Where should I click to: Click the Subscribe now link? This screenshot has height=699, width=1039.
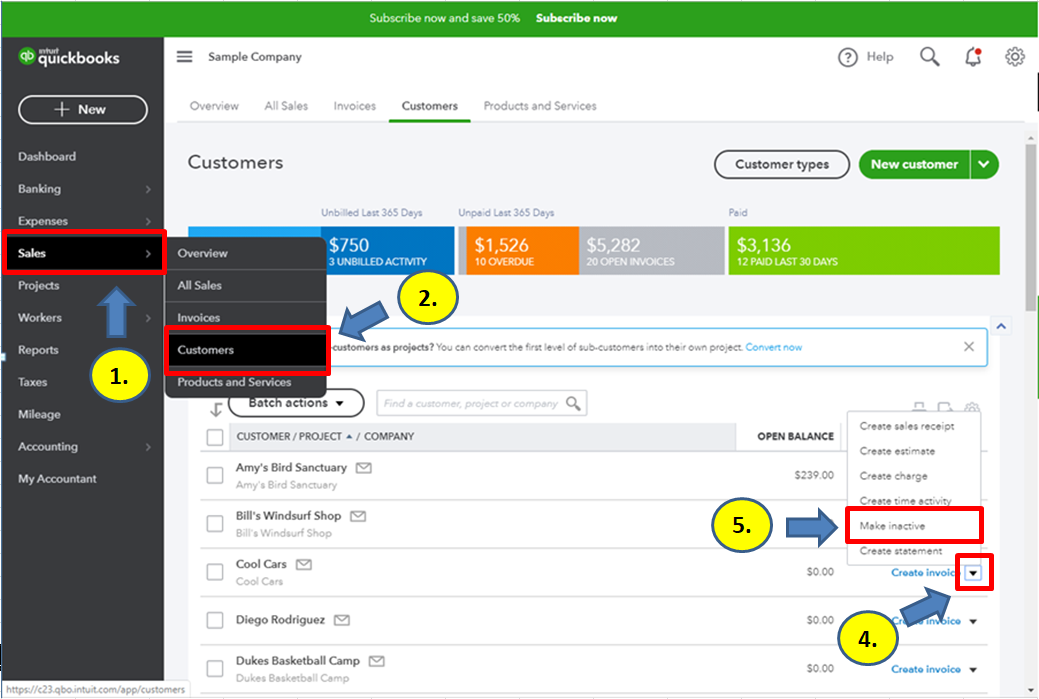(x=576, y=19)
